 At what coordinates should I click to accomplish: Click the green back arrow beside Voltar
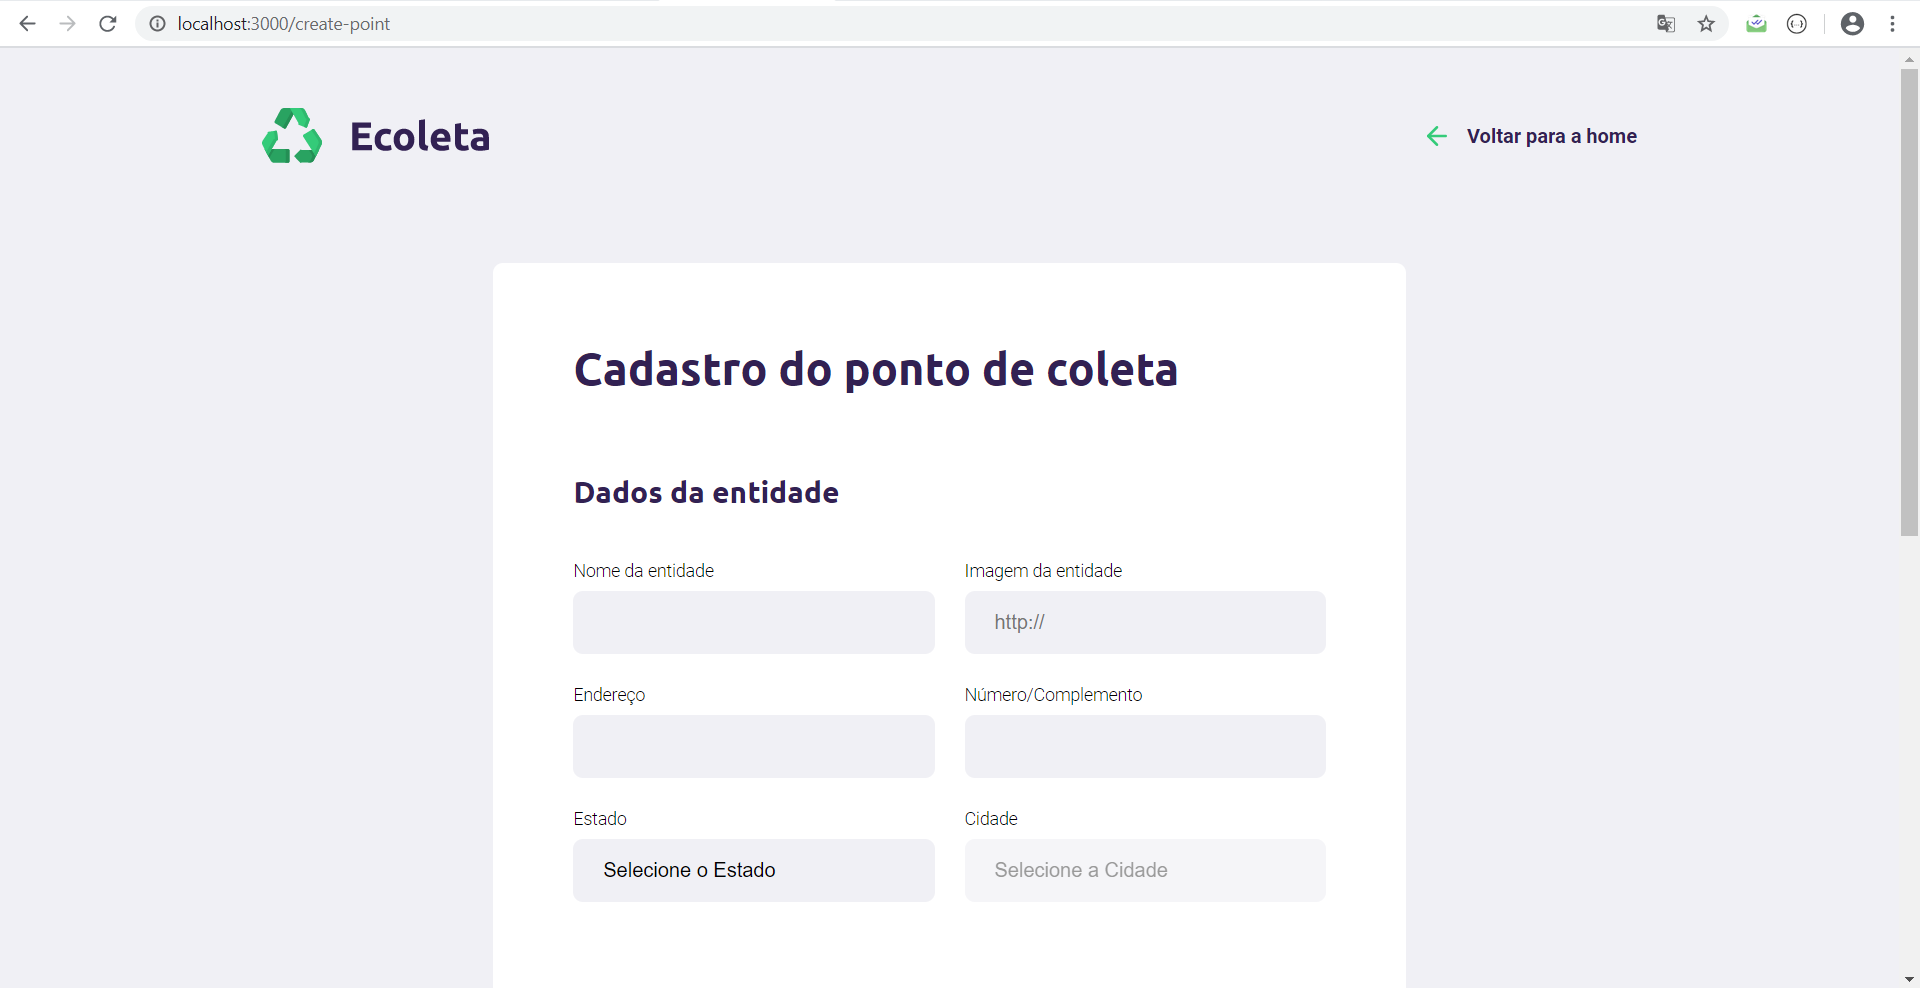point(1437,136)
